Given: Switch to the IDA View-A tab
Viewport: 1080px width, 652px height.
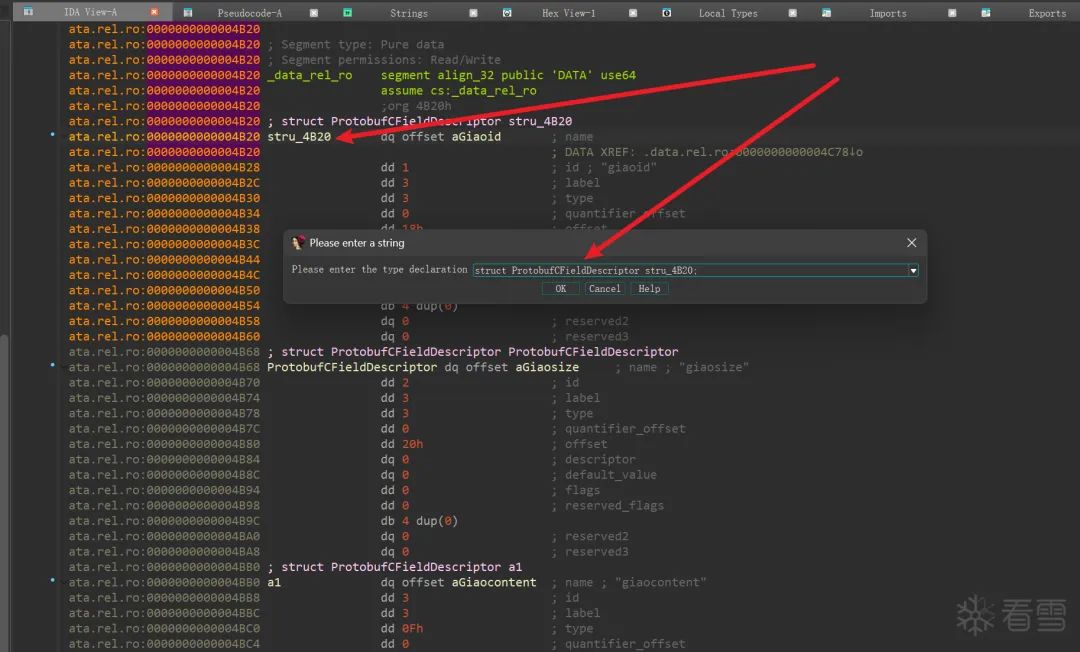Looking at the screenshot, I should coord(90,12).
